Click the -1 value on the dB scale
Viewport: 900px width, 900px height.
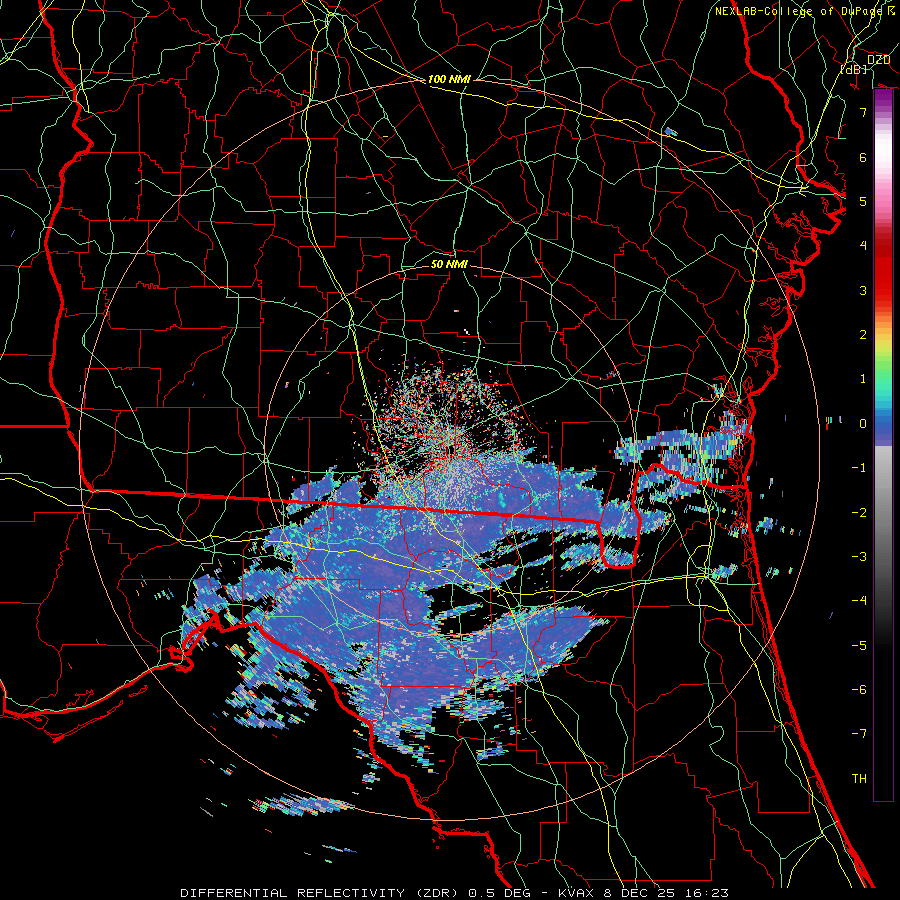pyautogui.click(x=859, y=468)
